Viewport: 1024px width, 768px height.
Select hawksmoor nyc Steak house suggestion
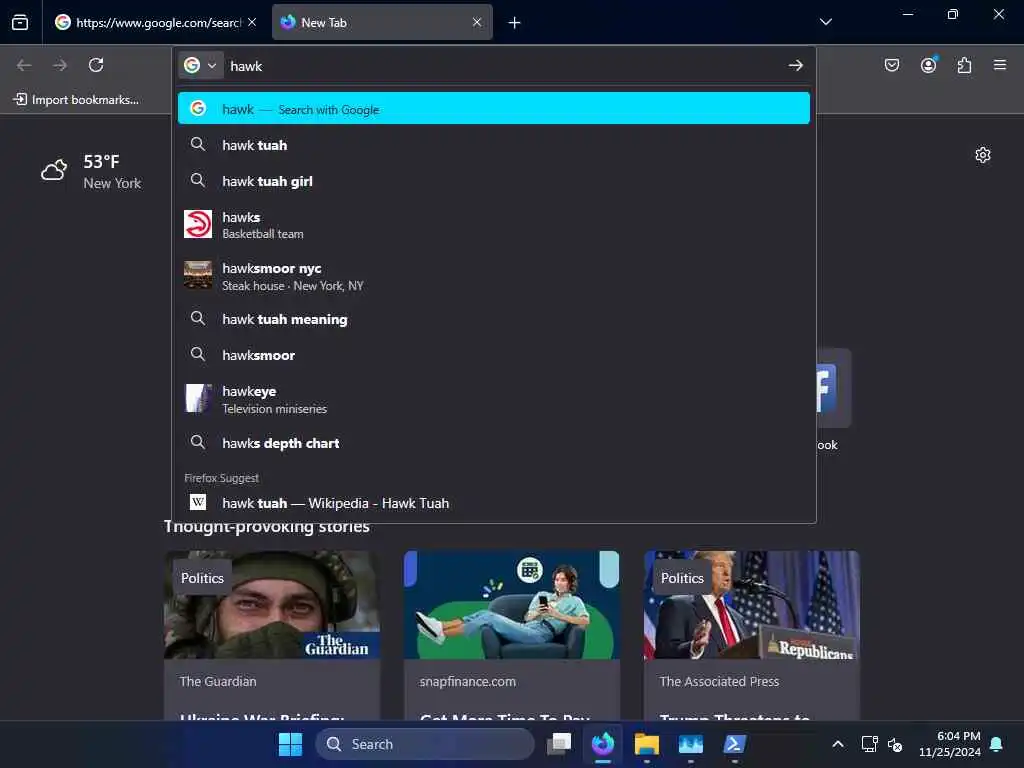[x=494, y=276]
